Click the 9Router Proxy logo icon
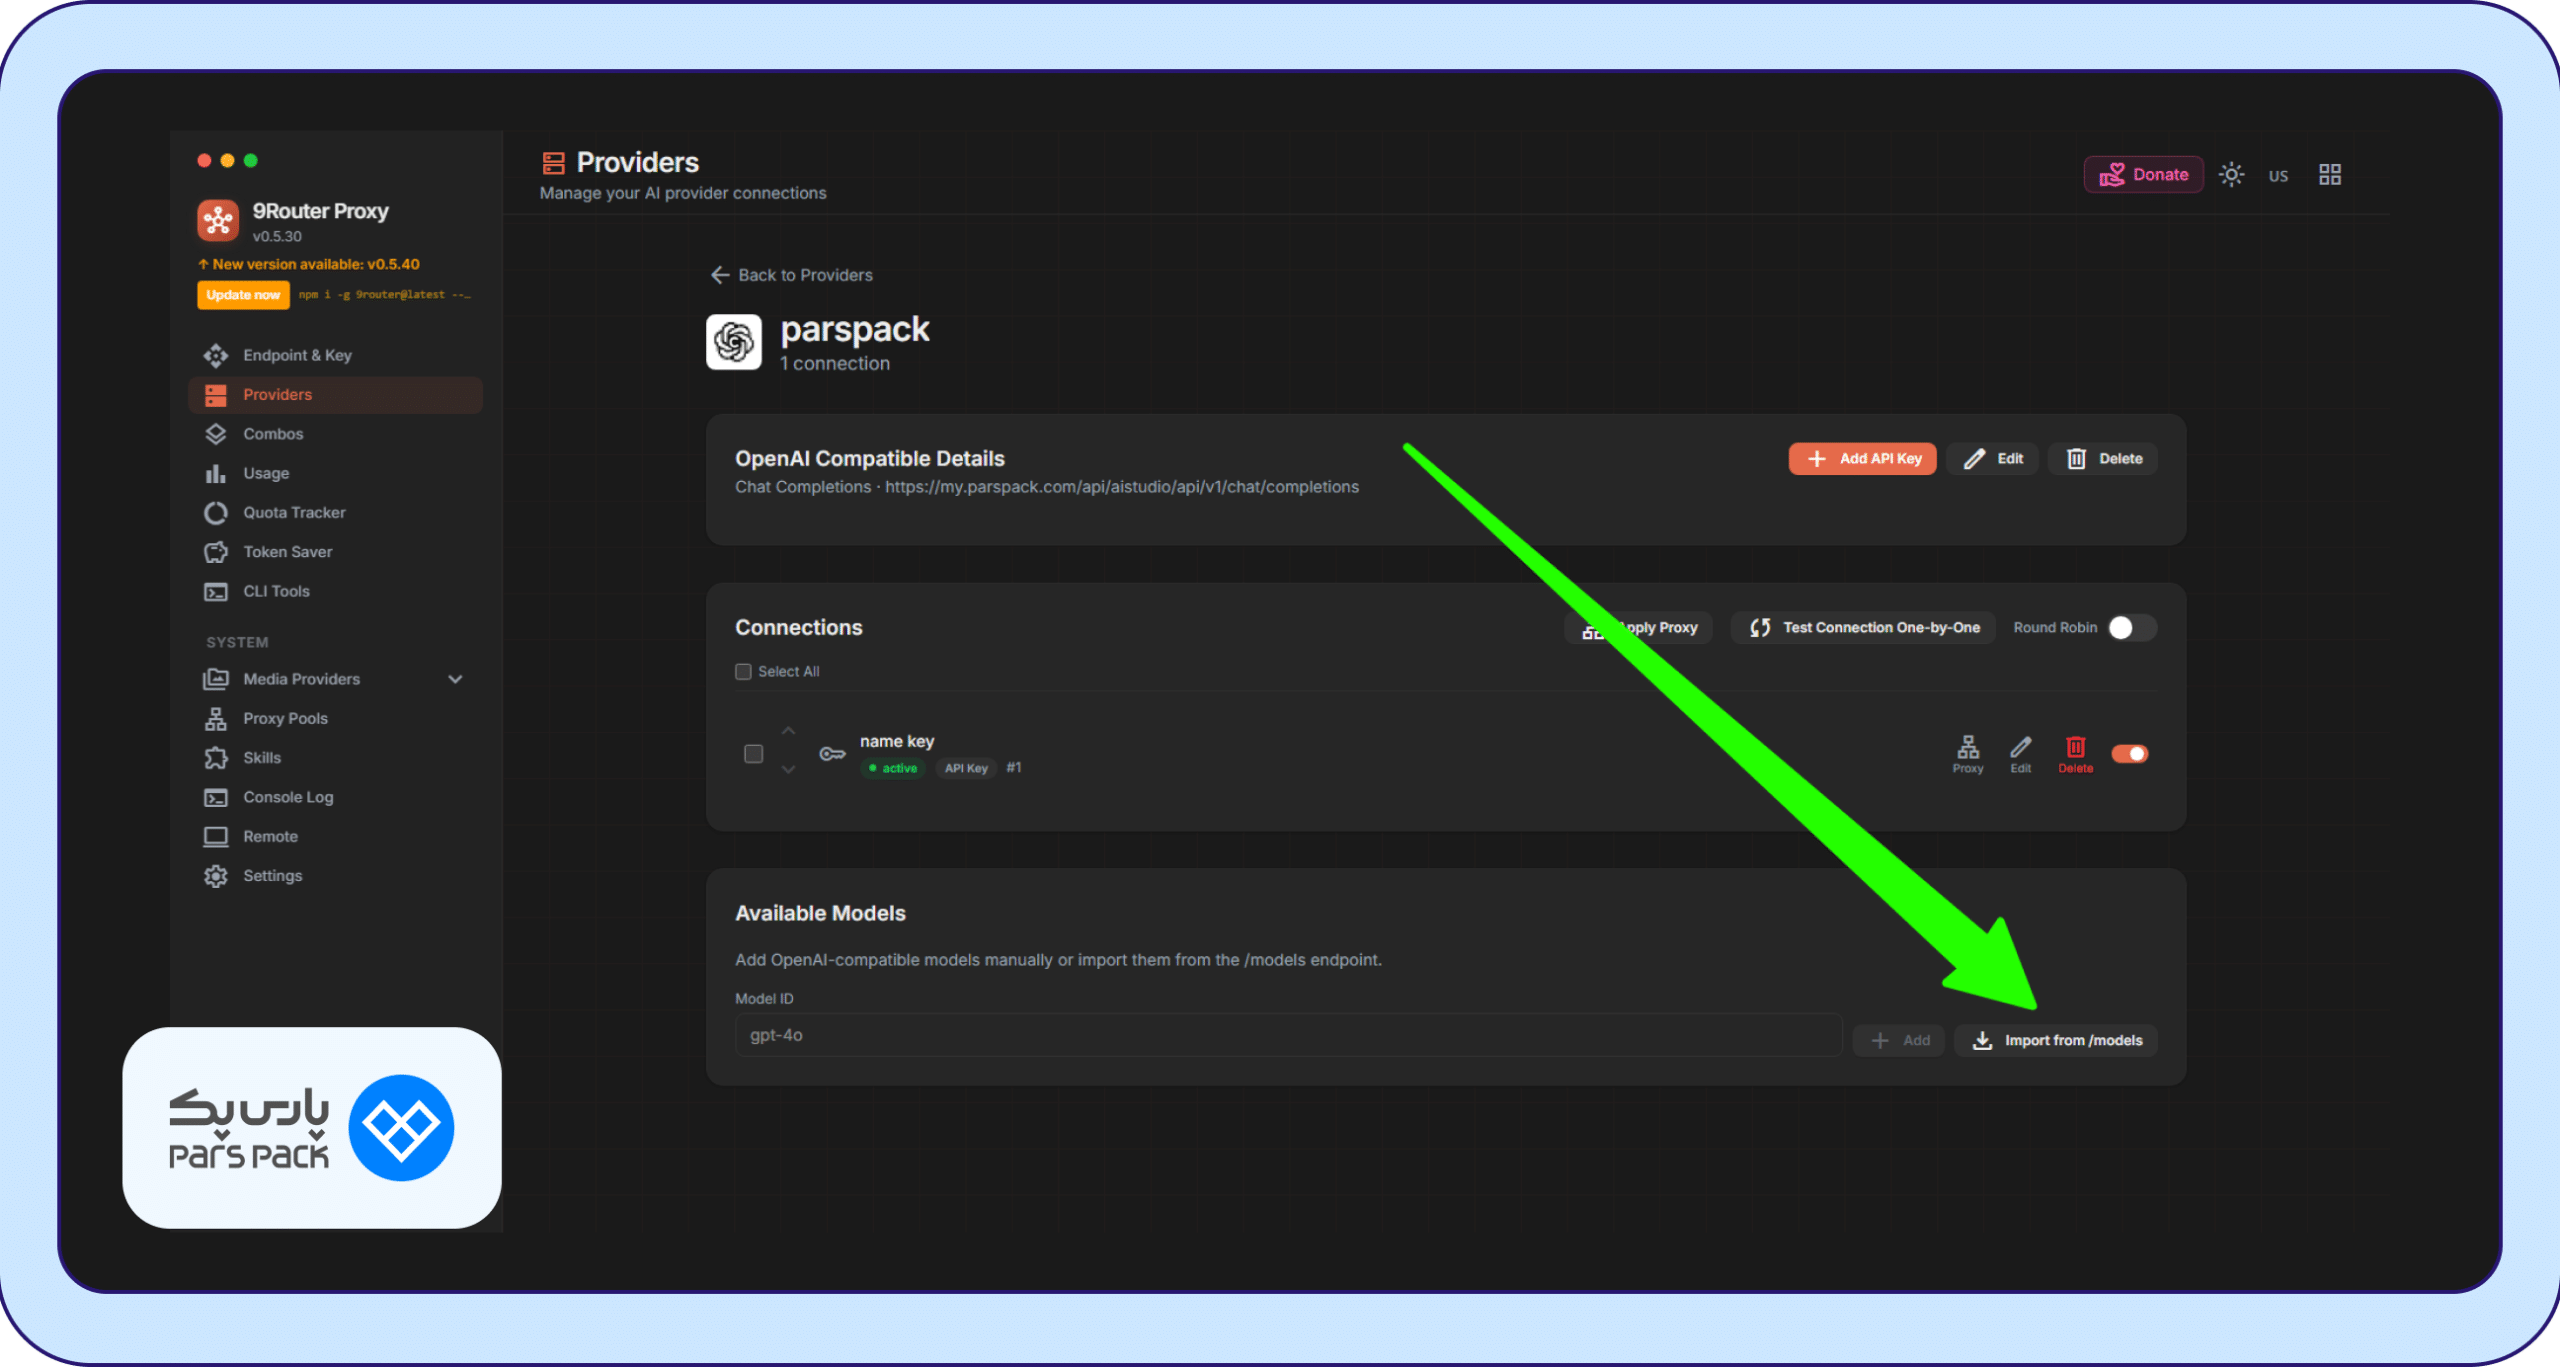 tap(218, 221)
